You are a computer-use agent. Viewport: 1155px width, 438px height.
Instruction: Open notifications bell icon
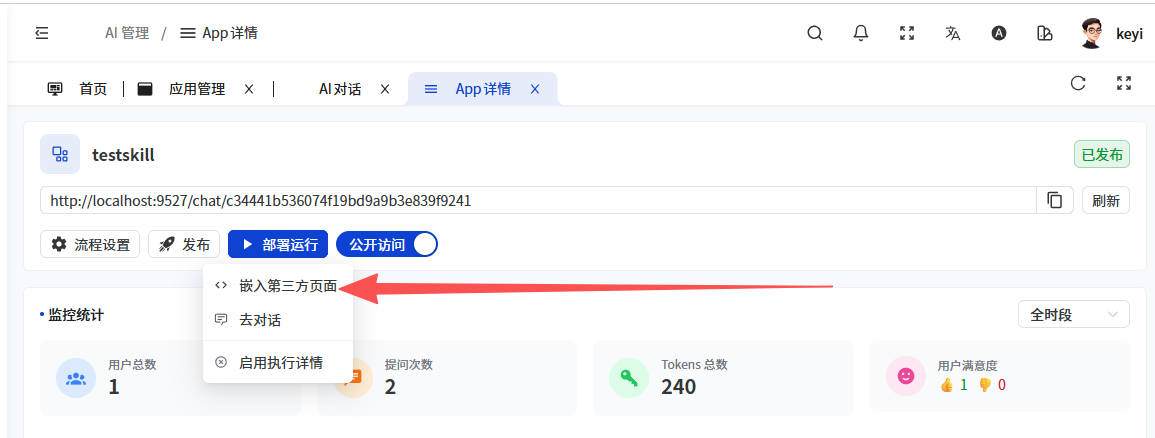861,33
